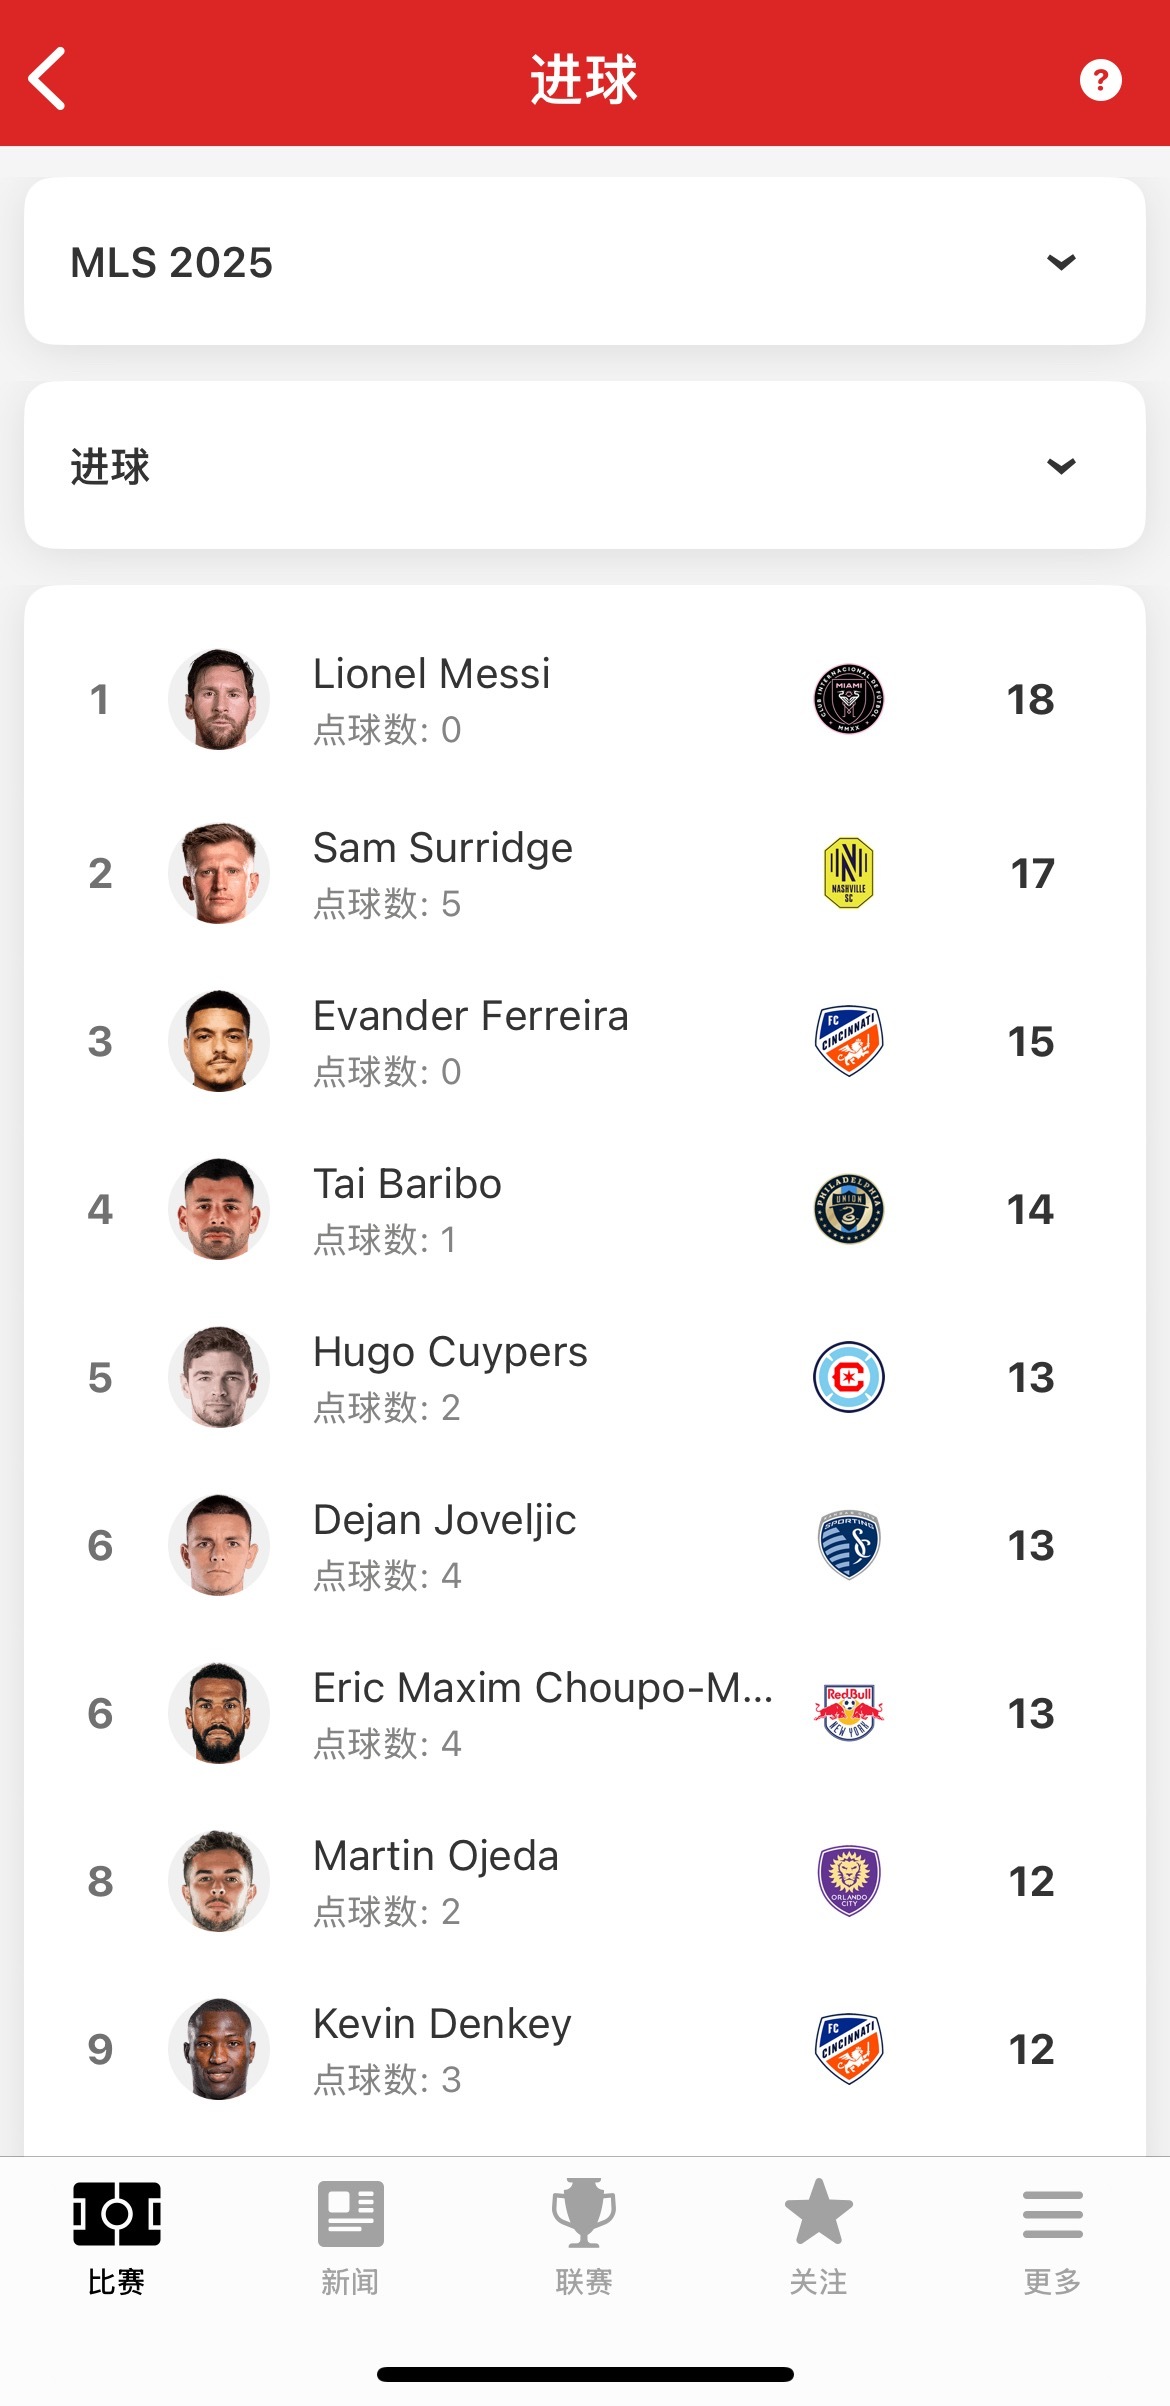Tap the New York Red Bulls crest
1170x2406 pixels.
[848, 1713]
